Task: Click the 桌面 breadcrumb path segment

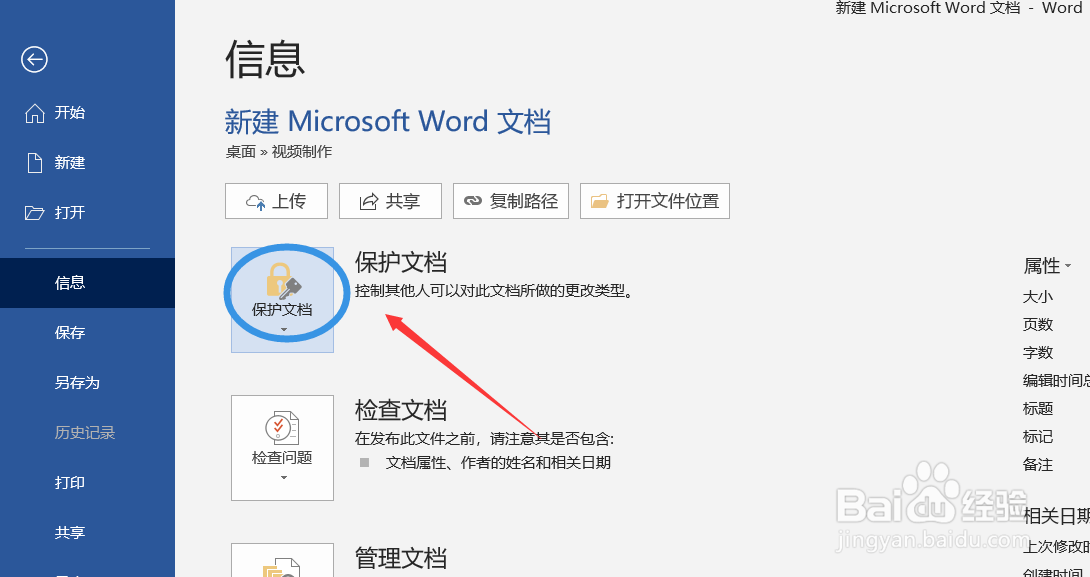Action: (x=241, y=152)
